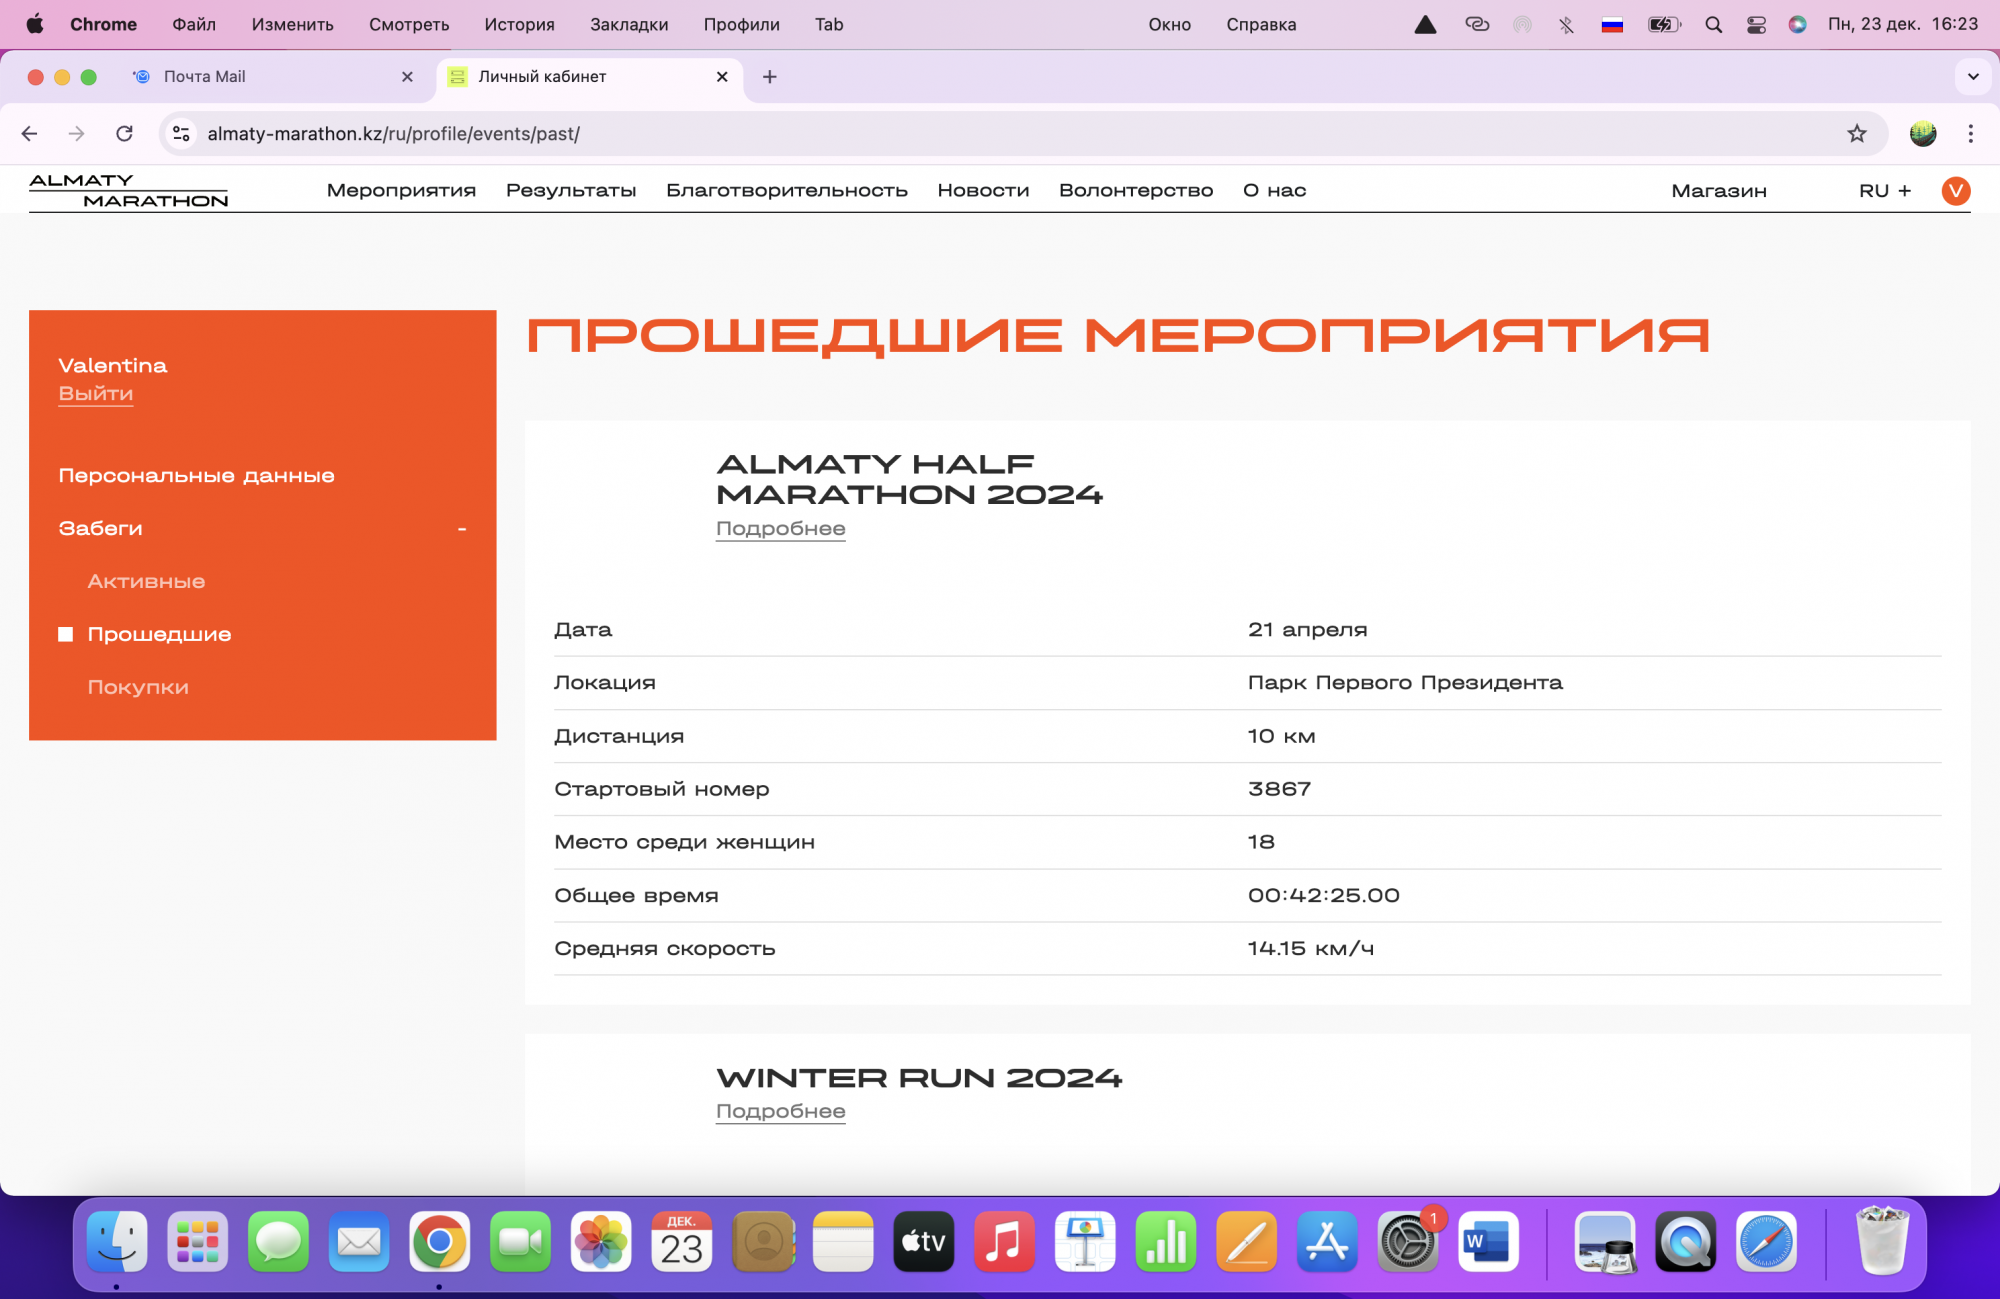Screen dimensions: 2000x1299
Task: Click the bookmark star icon in address bar
Action: point(1856,134)
